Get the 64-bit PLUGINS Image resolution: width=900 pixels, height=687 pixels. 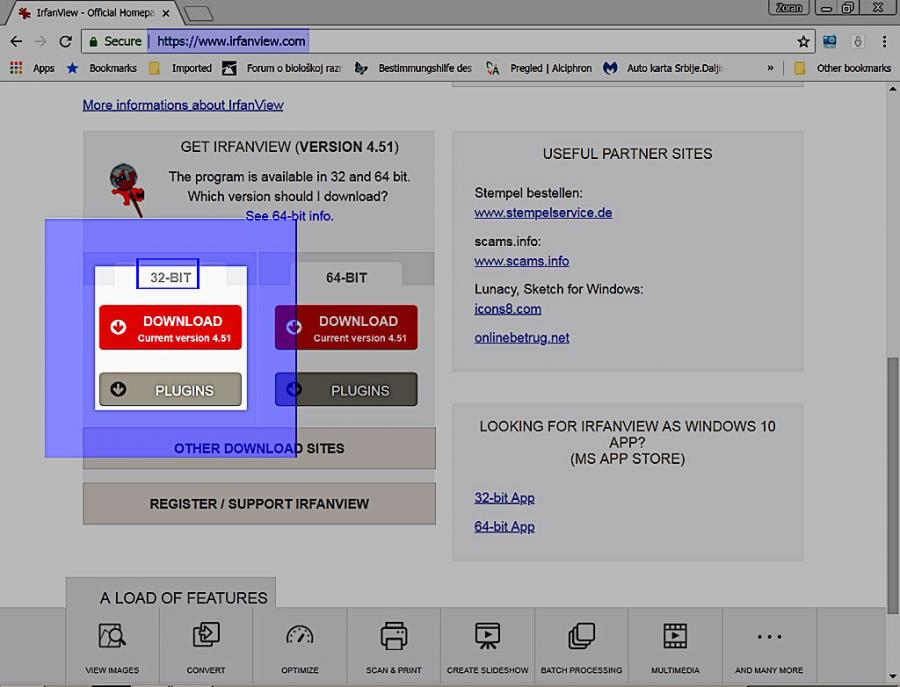click(346, 390)
